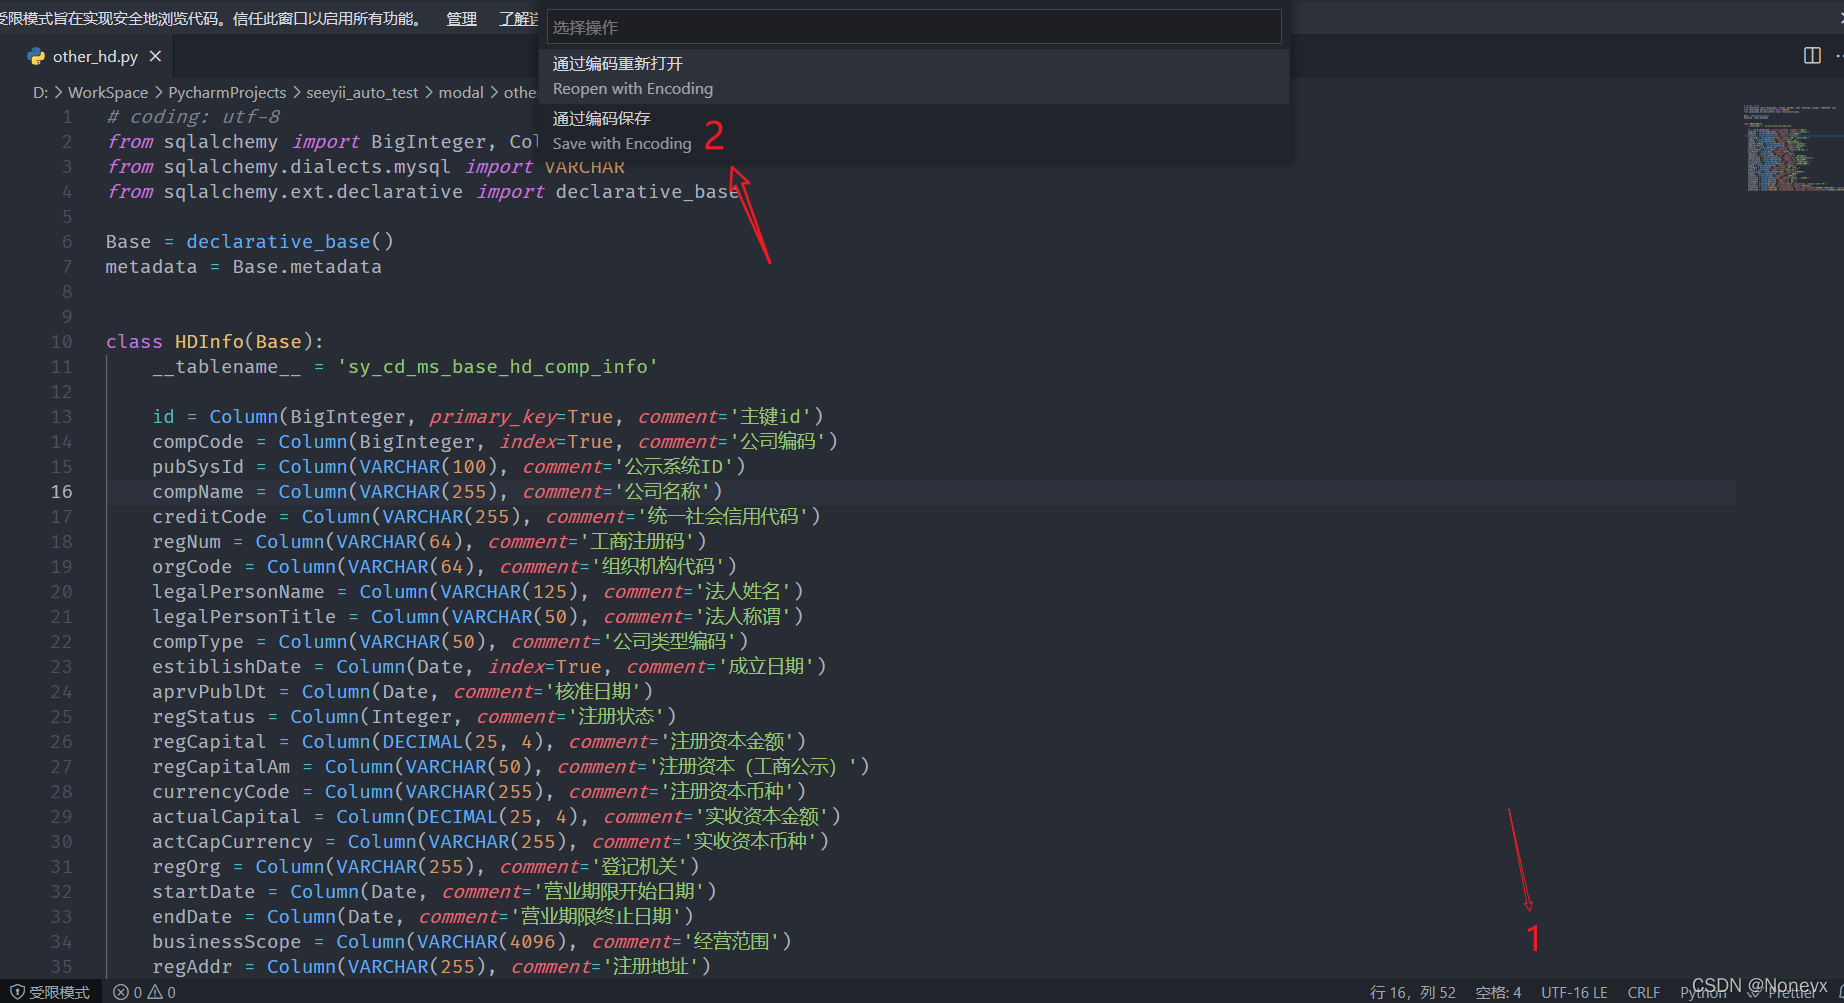Image resolution: width=1844 pixels, height=1003 pixels.
Task: Click 'metadata = Base.metadata' line
Action: tap(244, 266)
